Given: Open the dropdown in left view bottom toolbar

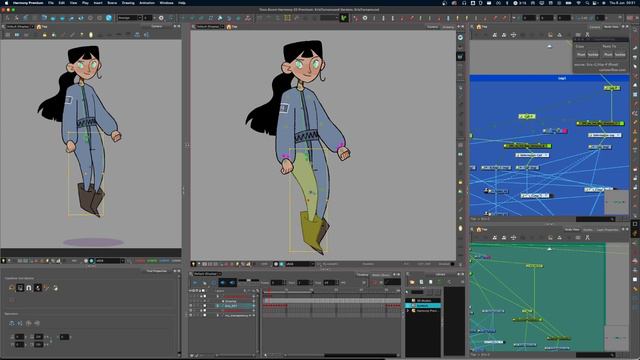Looking at the screenshot, I should pos(109,260).
